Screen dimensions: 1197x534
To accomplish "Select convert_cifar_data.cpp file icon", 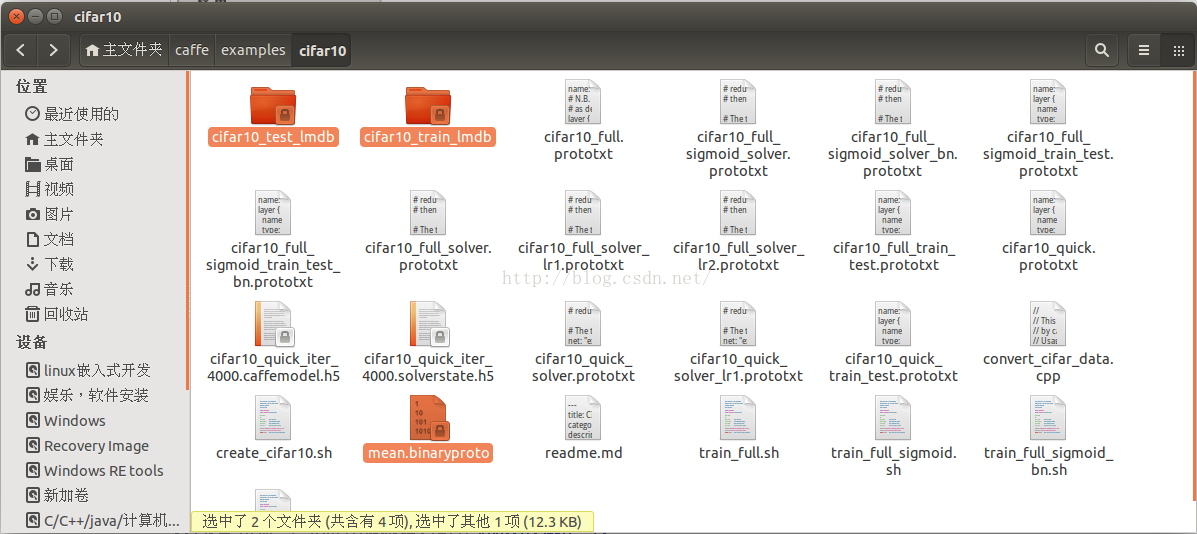I will 1047,323.
